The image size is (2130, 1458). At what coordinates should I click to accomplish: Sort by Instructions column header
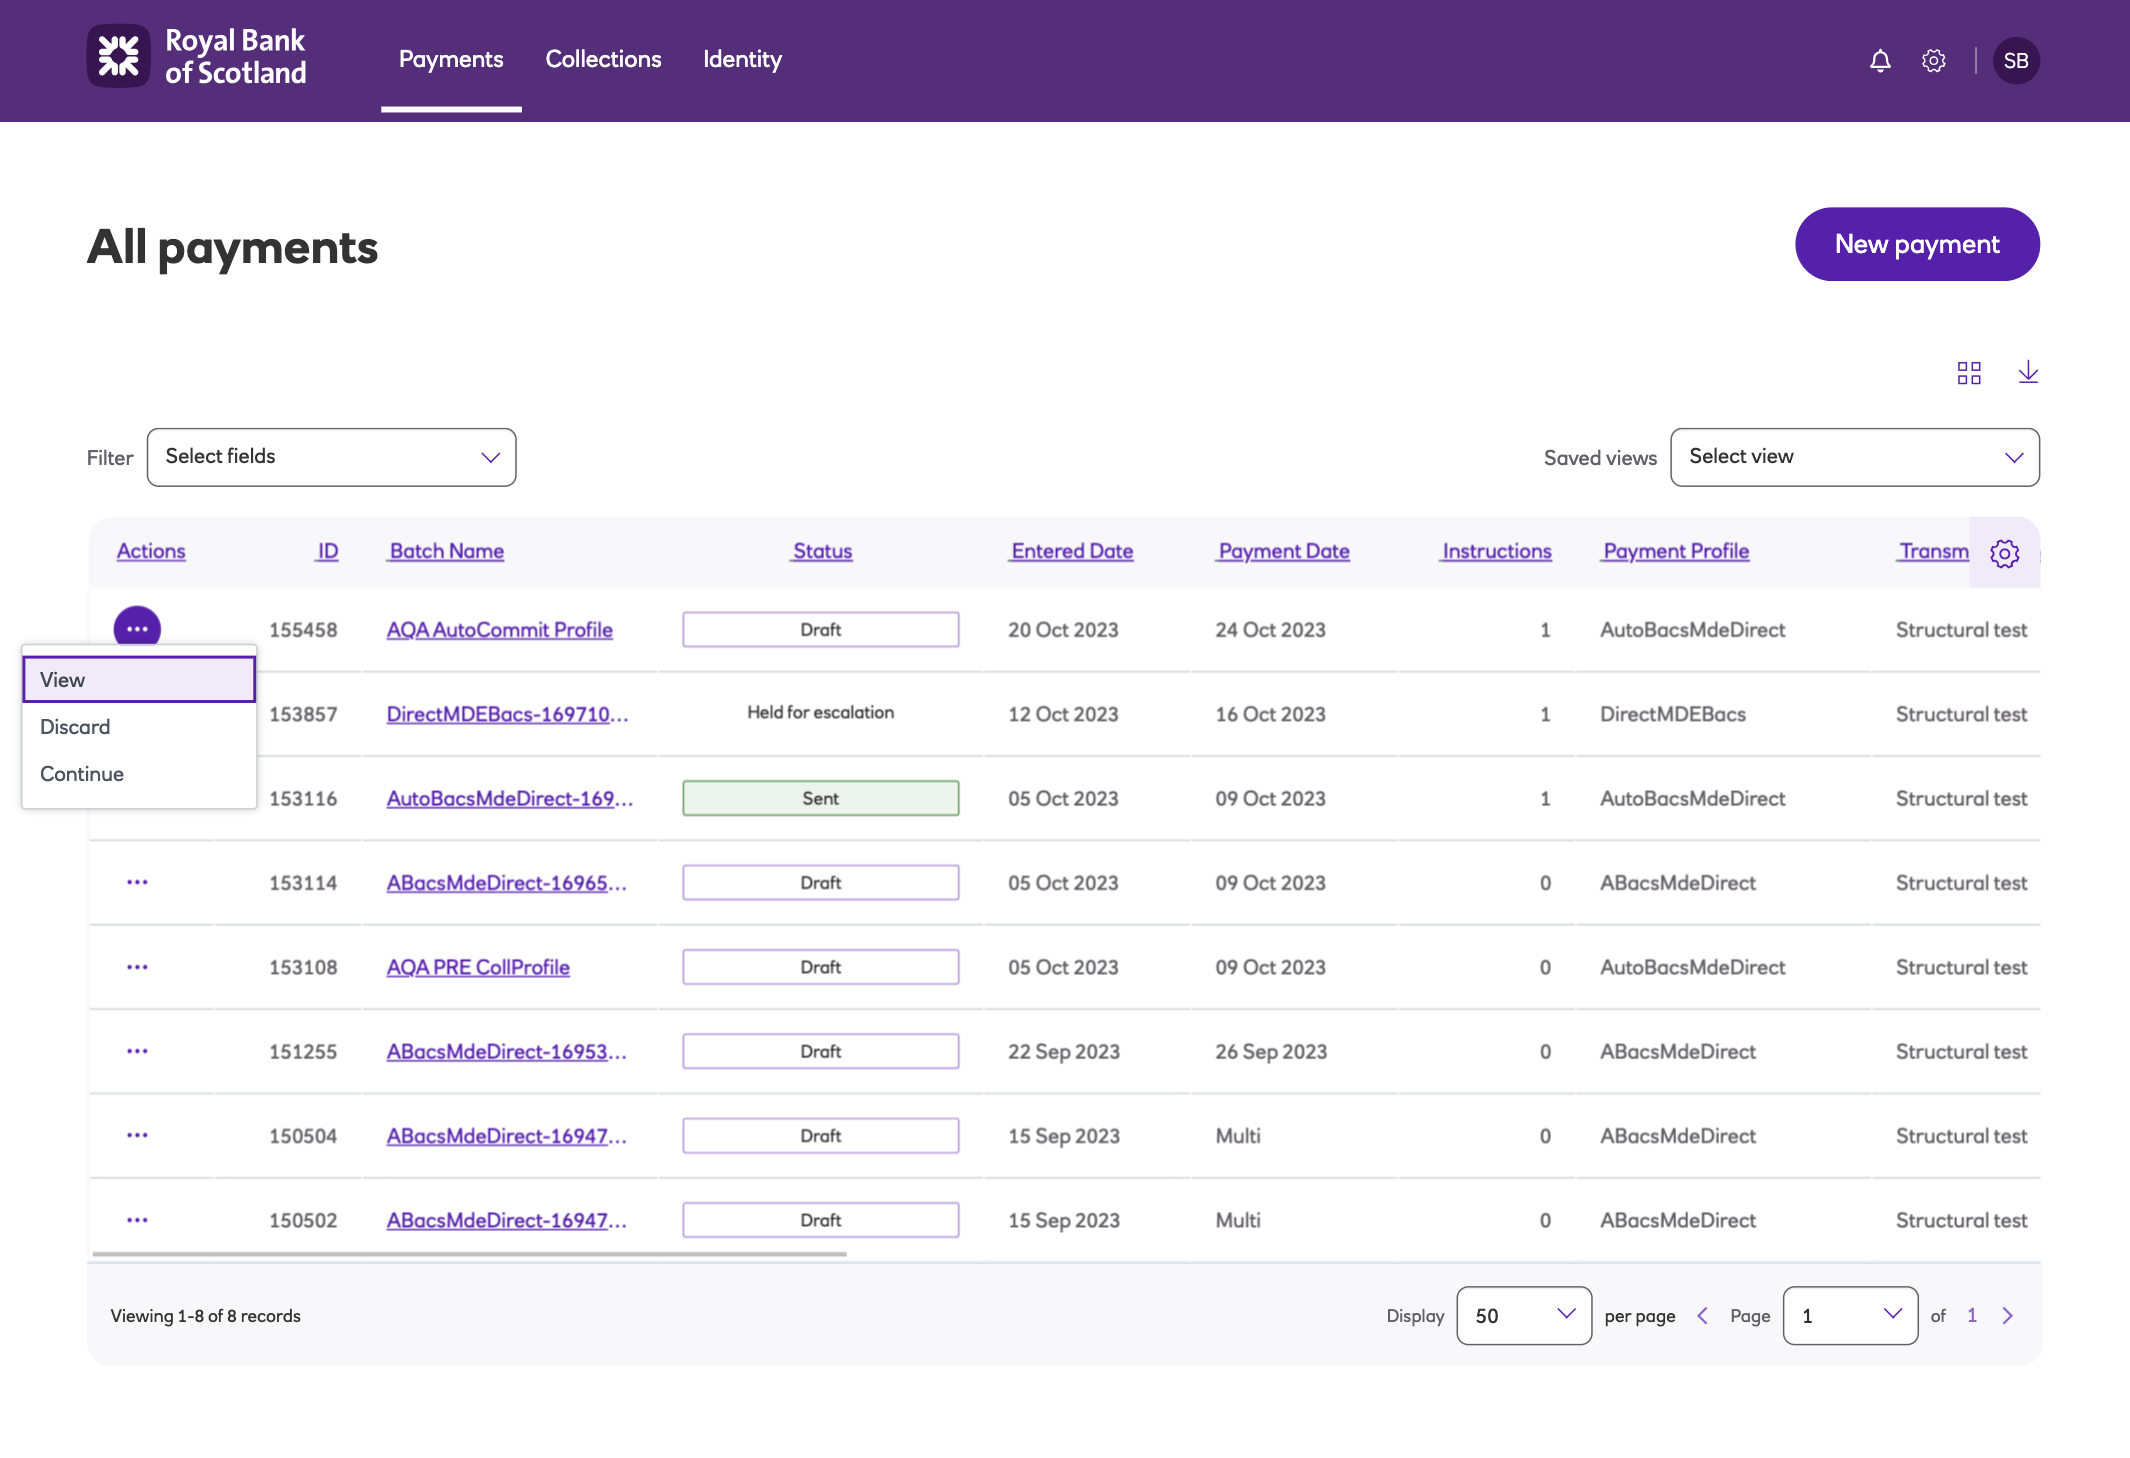coord(1496,551)
